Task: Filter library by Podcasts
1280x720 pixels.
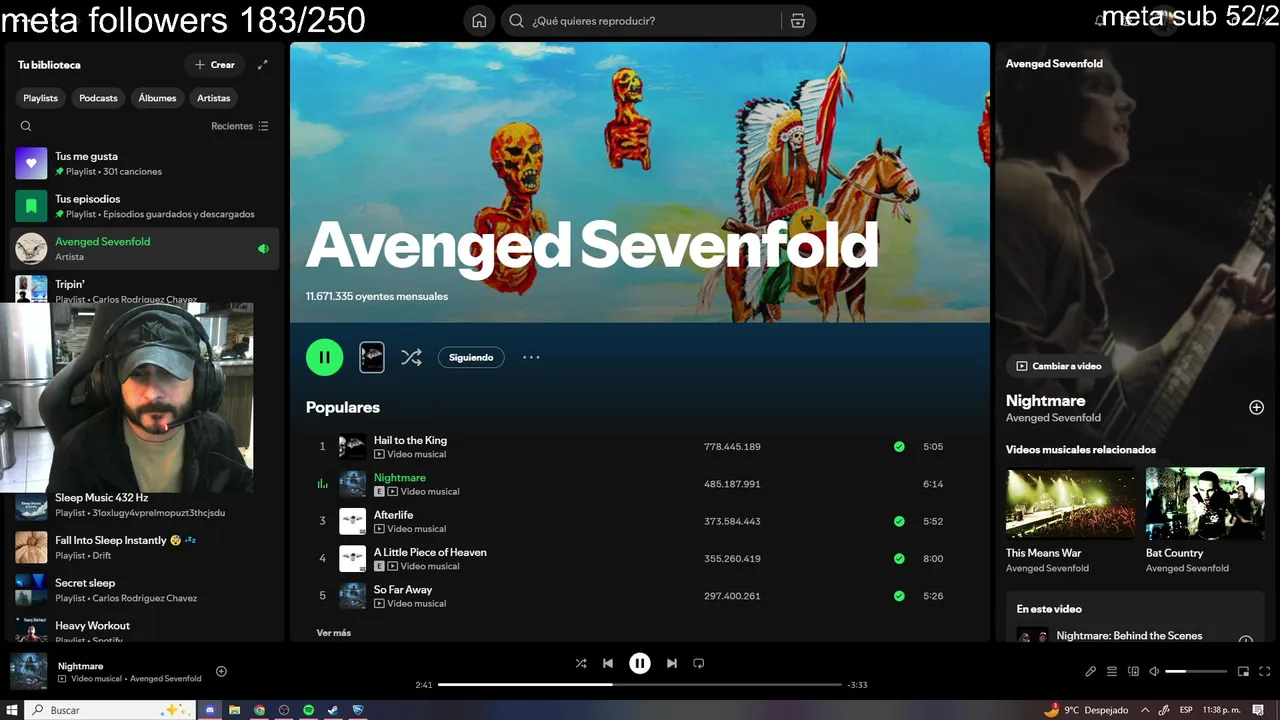Action: (98, 98)
